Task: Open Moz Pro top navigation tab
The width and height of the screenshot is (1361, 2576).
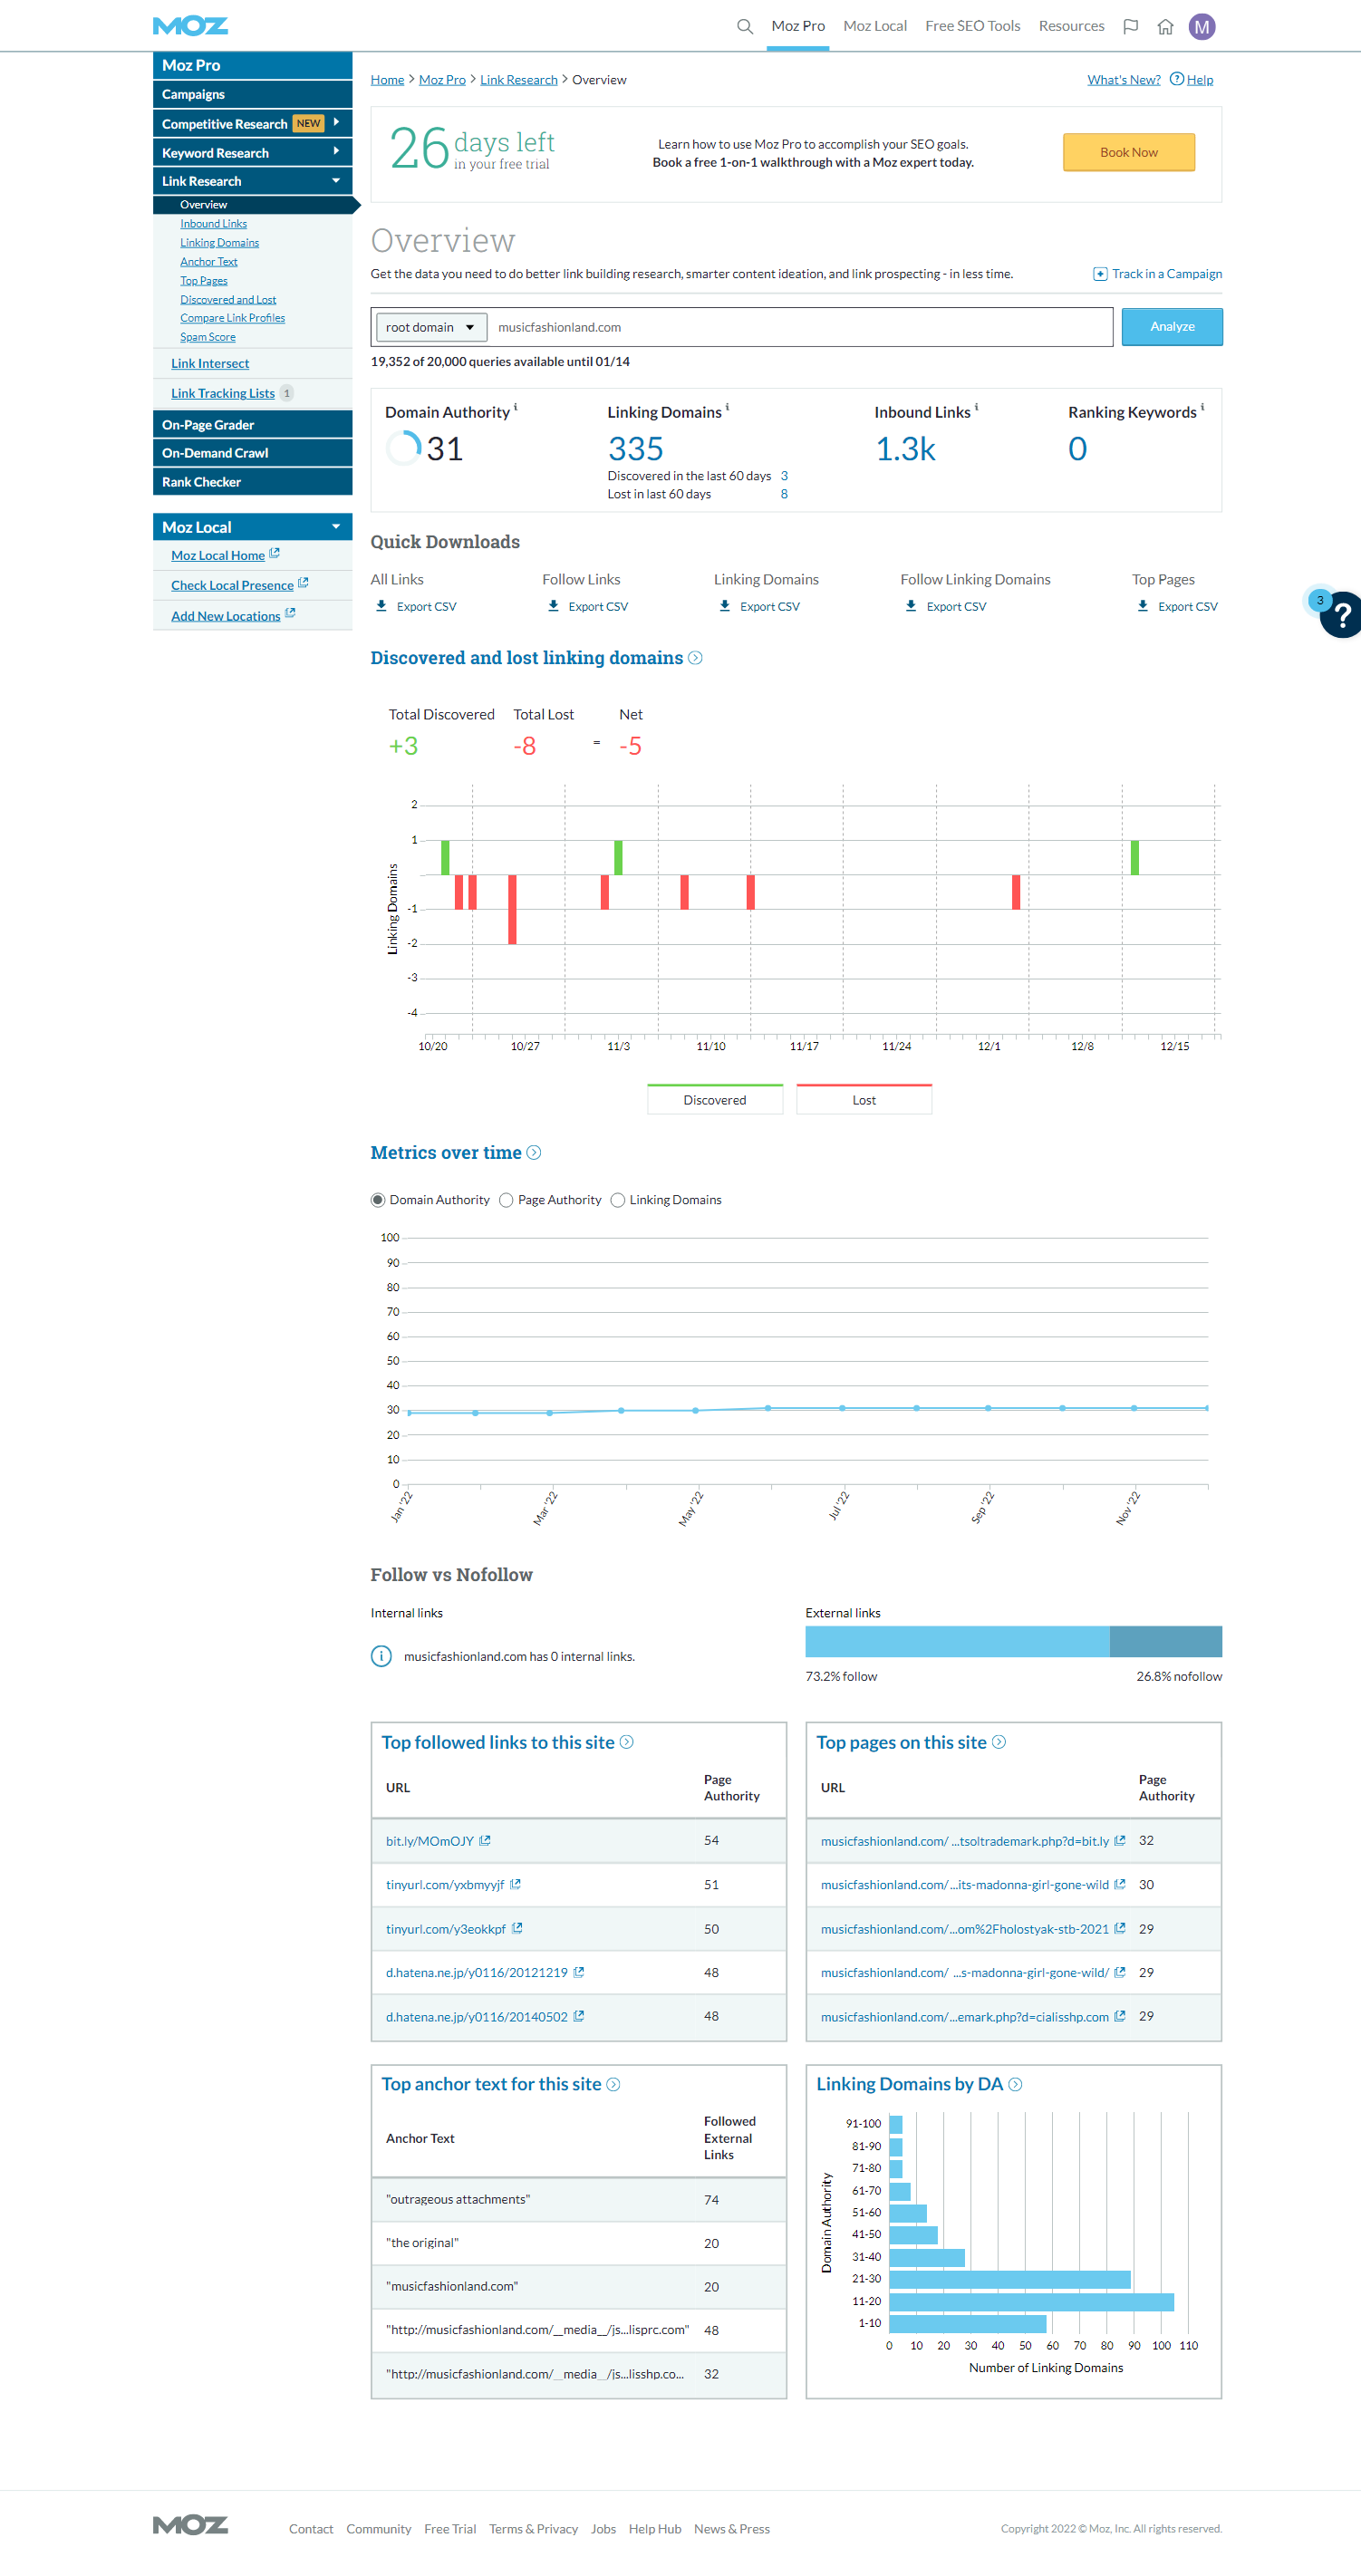Action: (798, 26)
